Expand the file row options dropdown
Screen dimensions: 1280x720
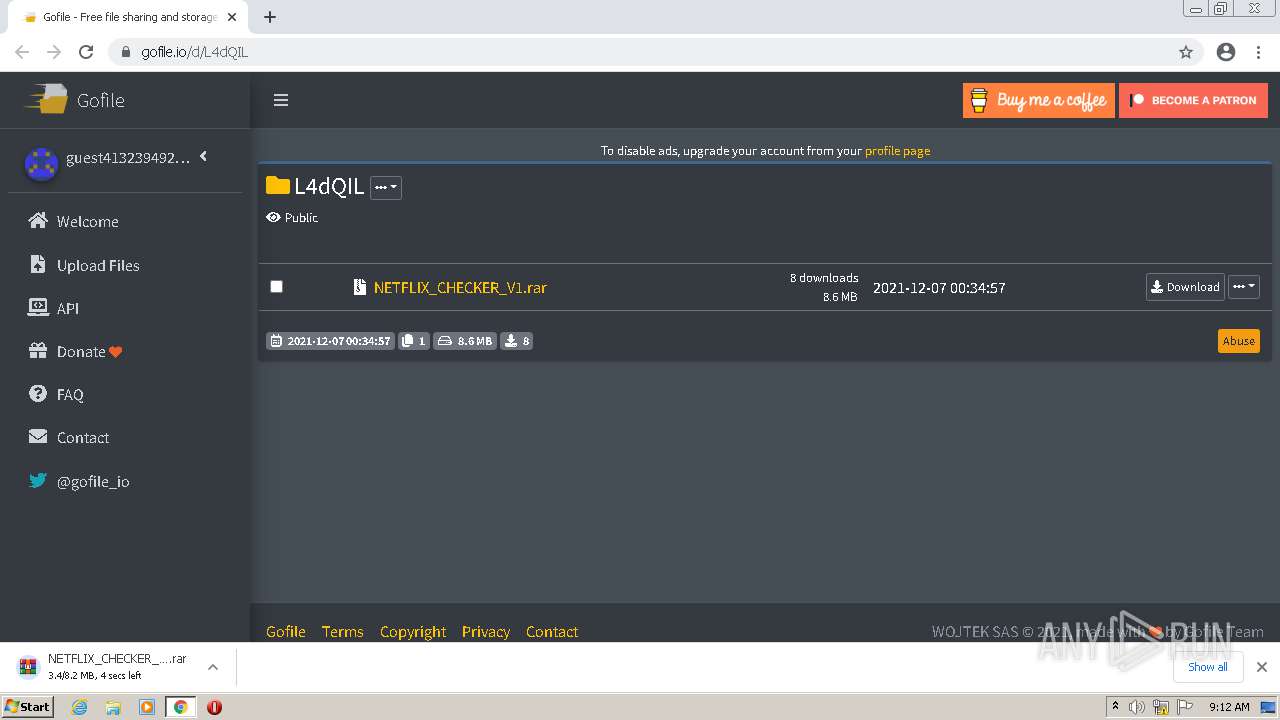tap(1243, 287)
